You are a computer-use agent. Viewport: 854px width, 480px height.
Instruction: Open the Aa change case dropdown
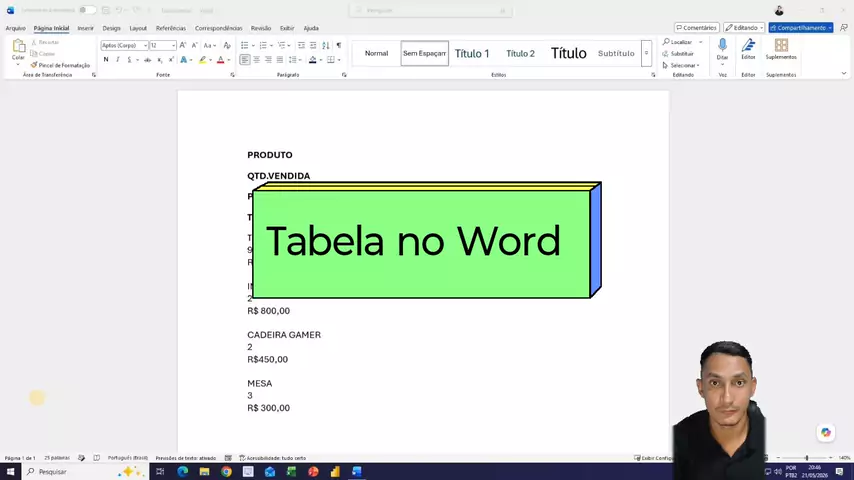click(210, 45)
